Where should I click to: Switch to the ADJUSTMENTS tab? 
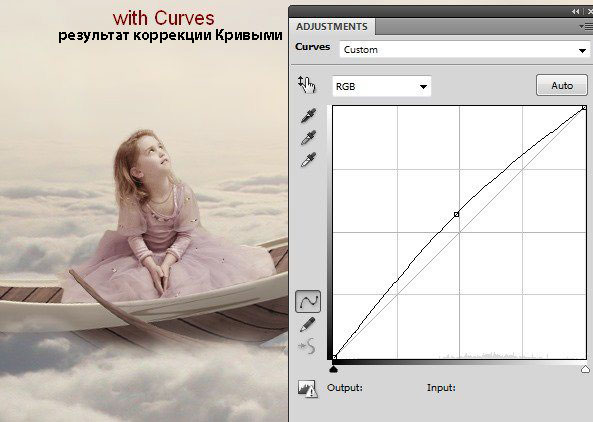[x=332, y=26]
